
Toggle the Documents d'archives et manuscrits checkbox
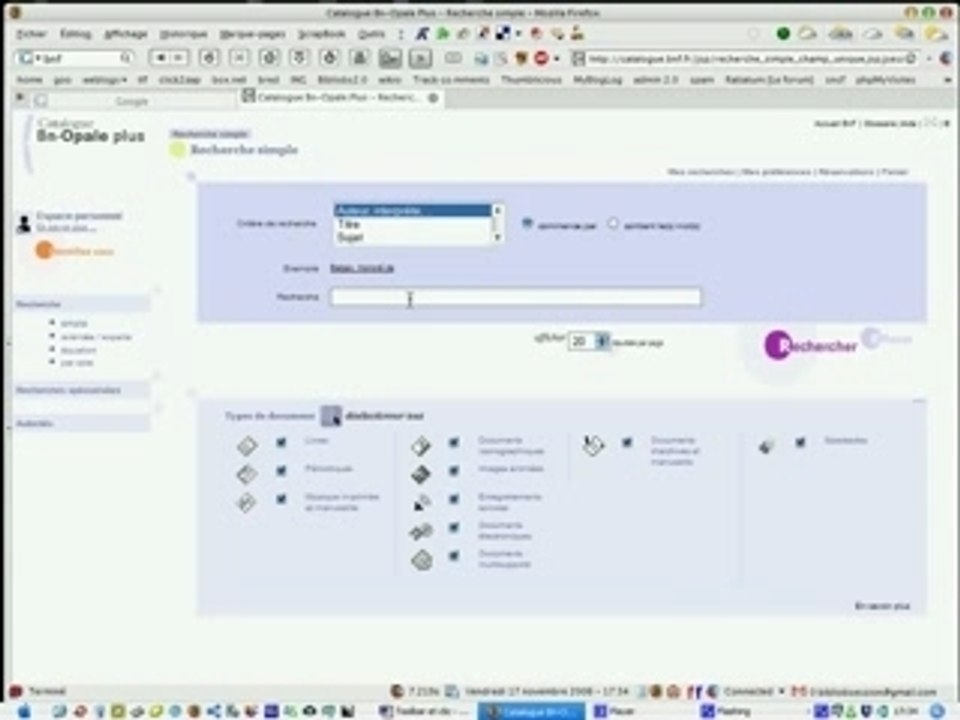click(x=627, y=442)
